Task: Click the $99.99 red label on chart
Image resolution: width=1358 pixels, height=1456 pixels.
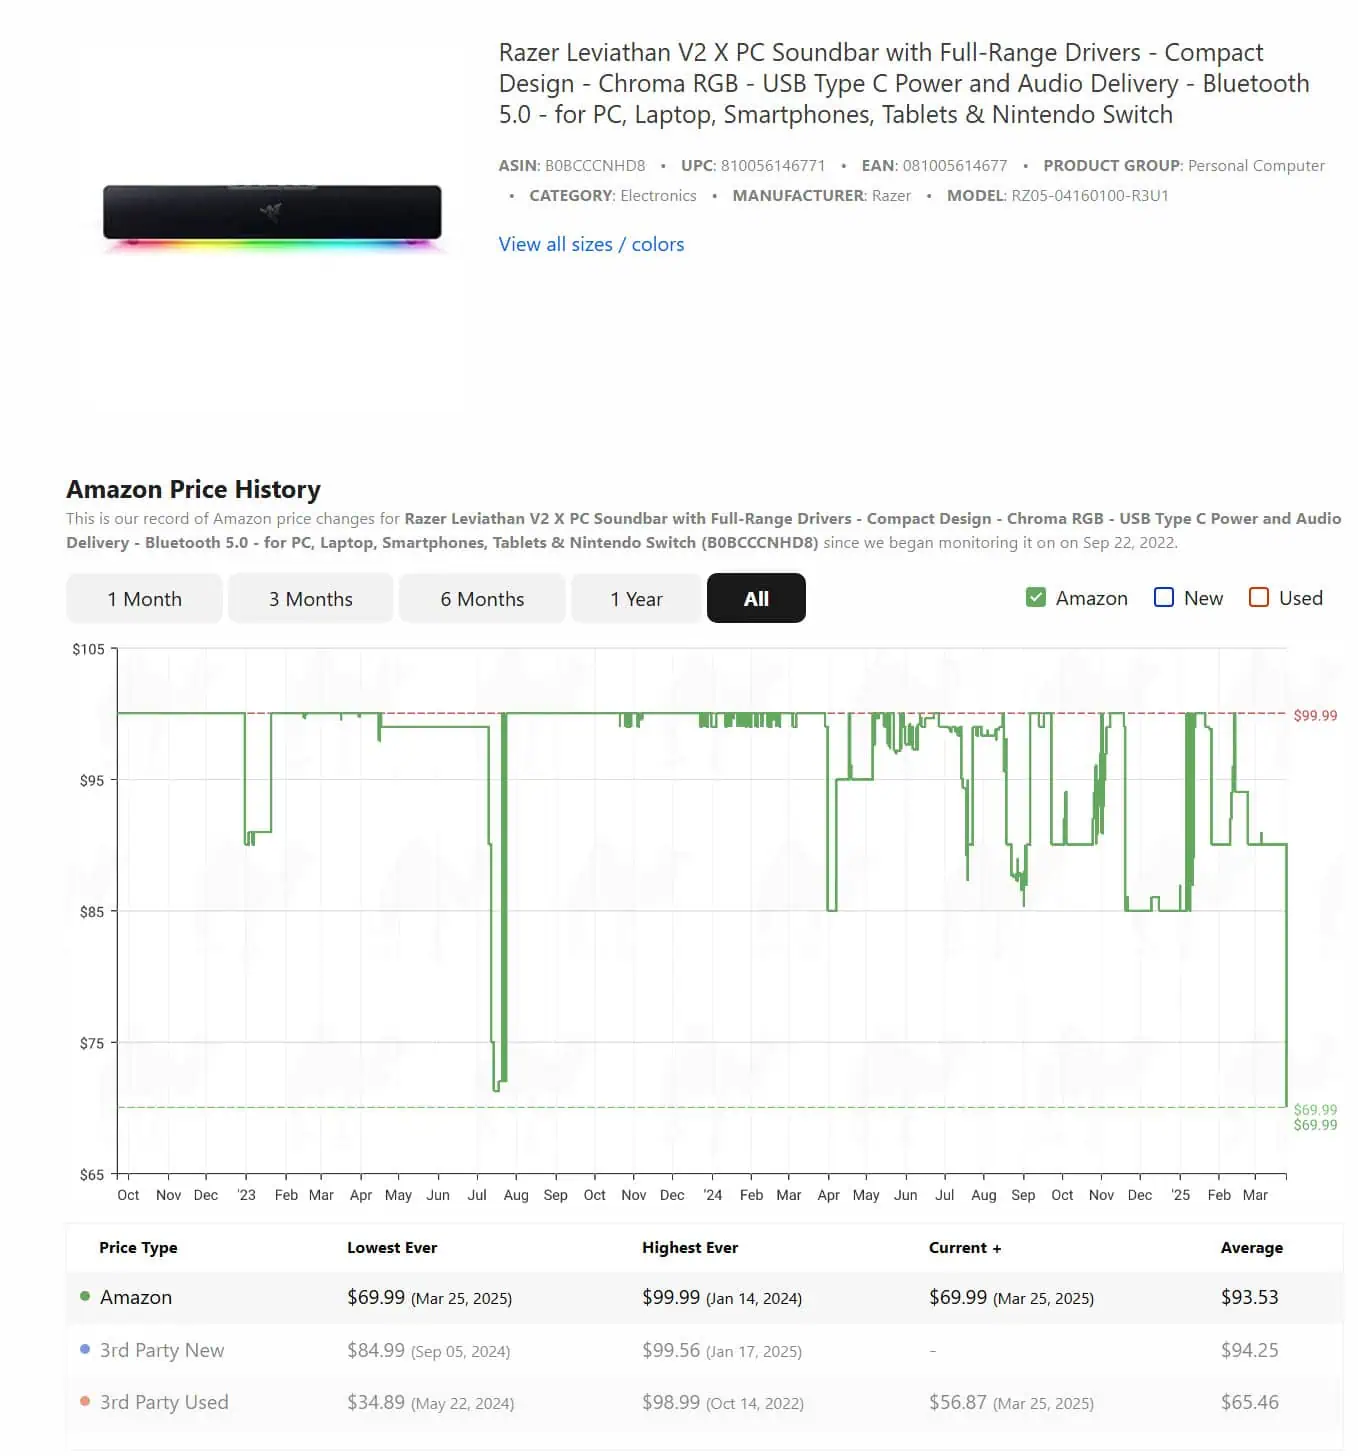Action: point(1315,715)
